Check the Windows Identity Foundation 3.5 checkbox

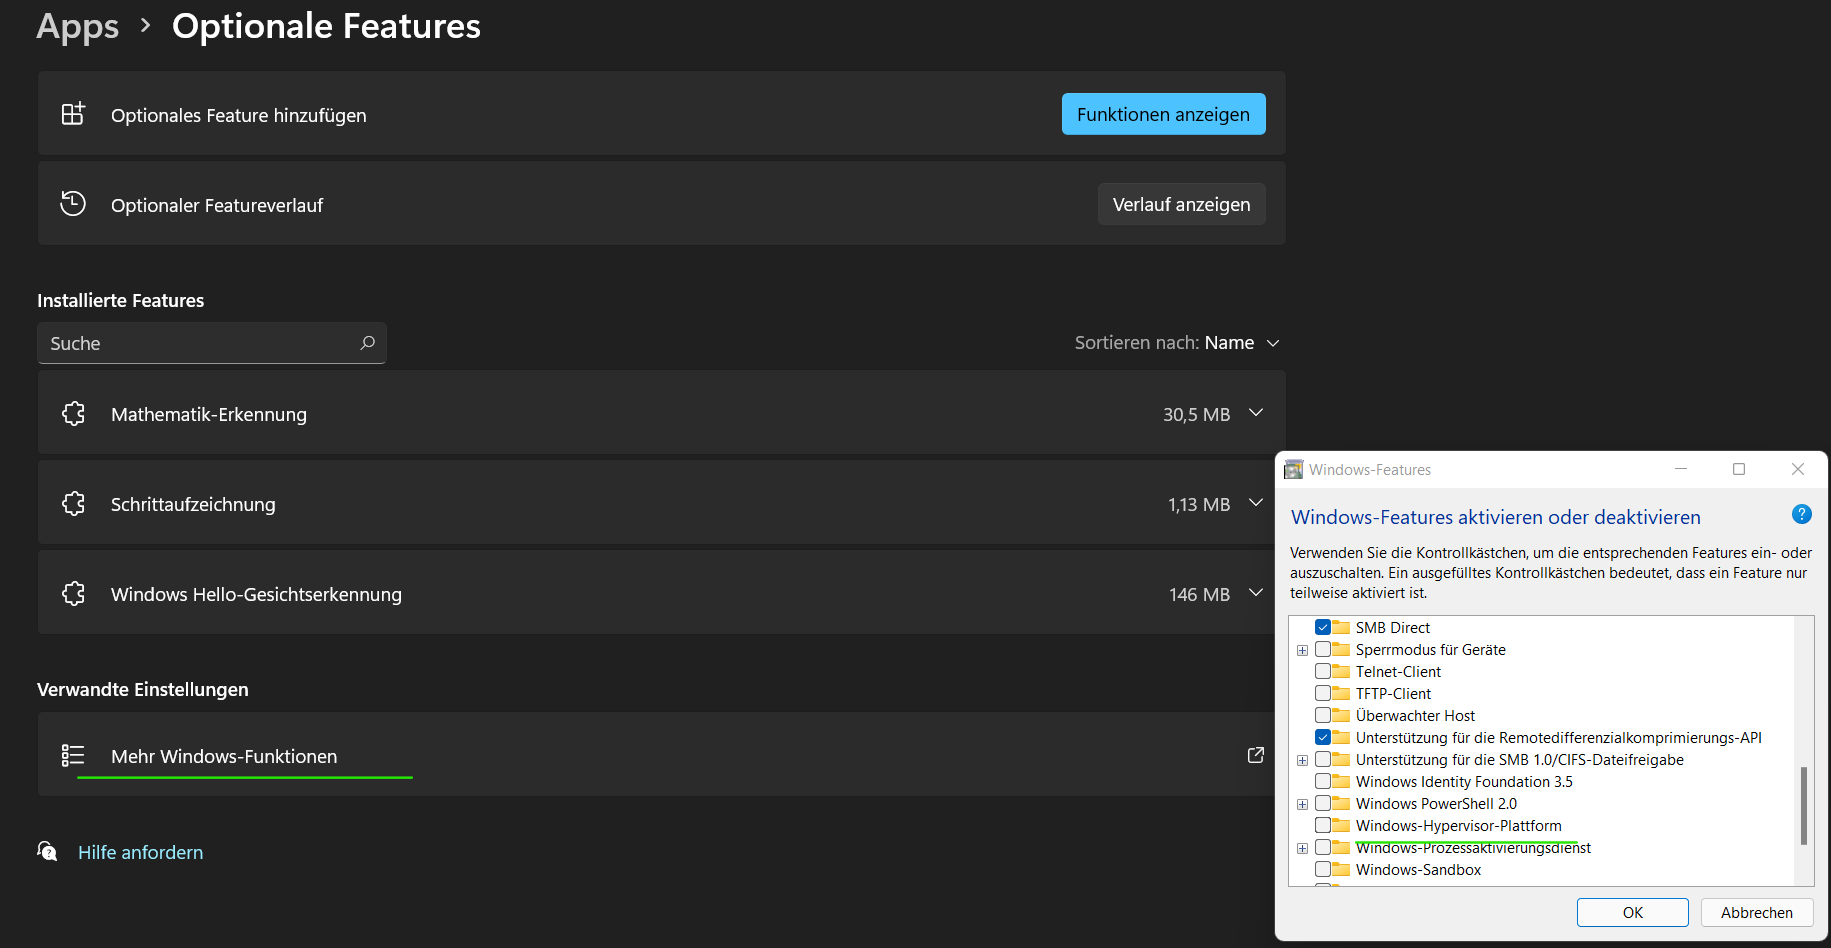click(1323, 781)
